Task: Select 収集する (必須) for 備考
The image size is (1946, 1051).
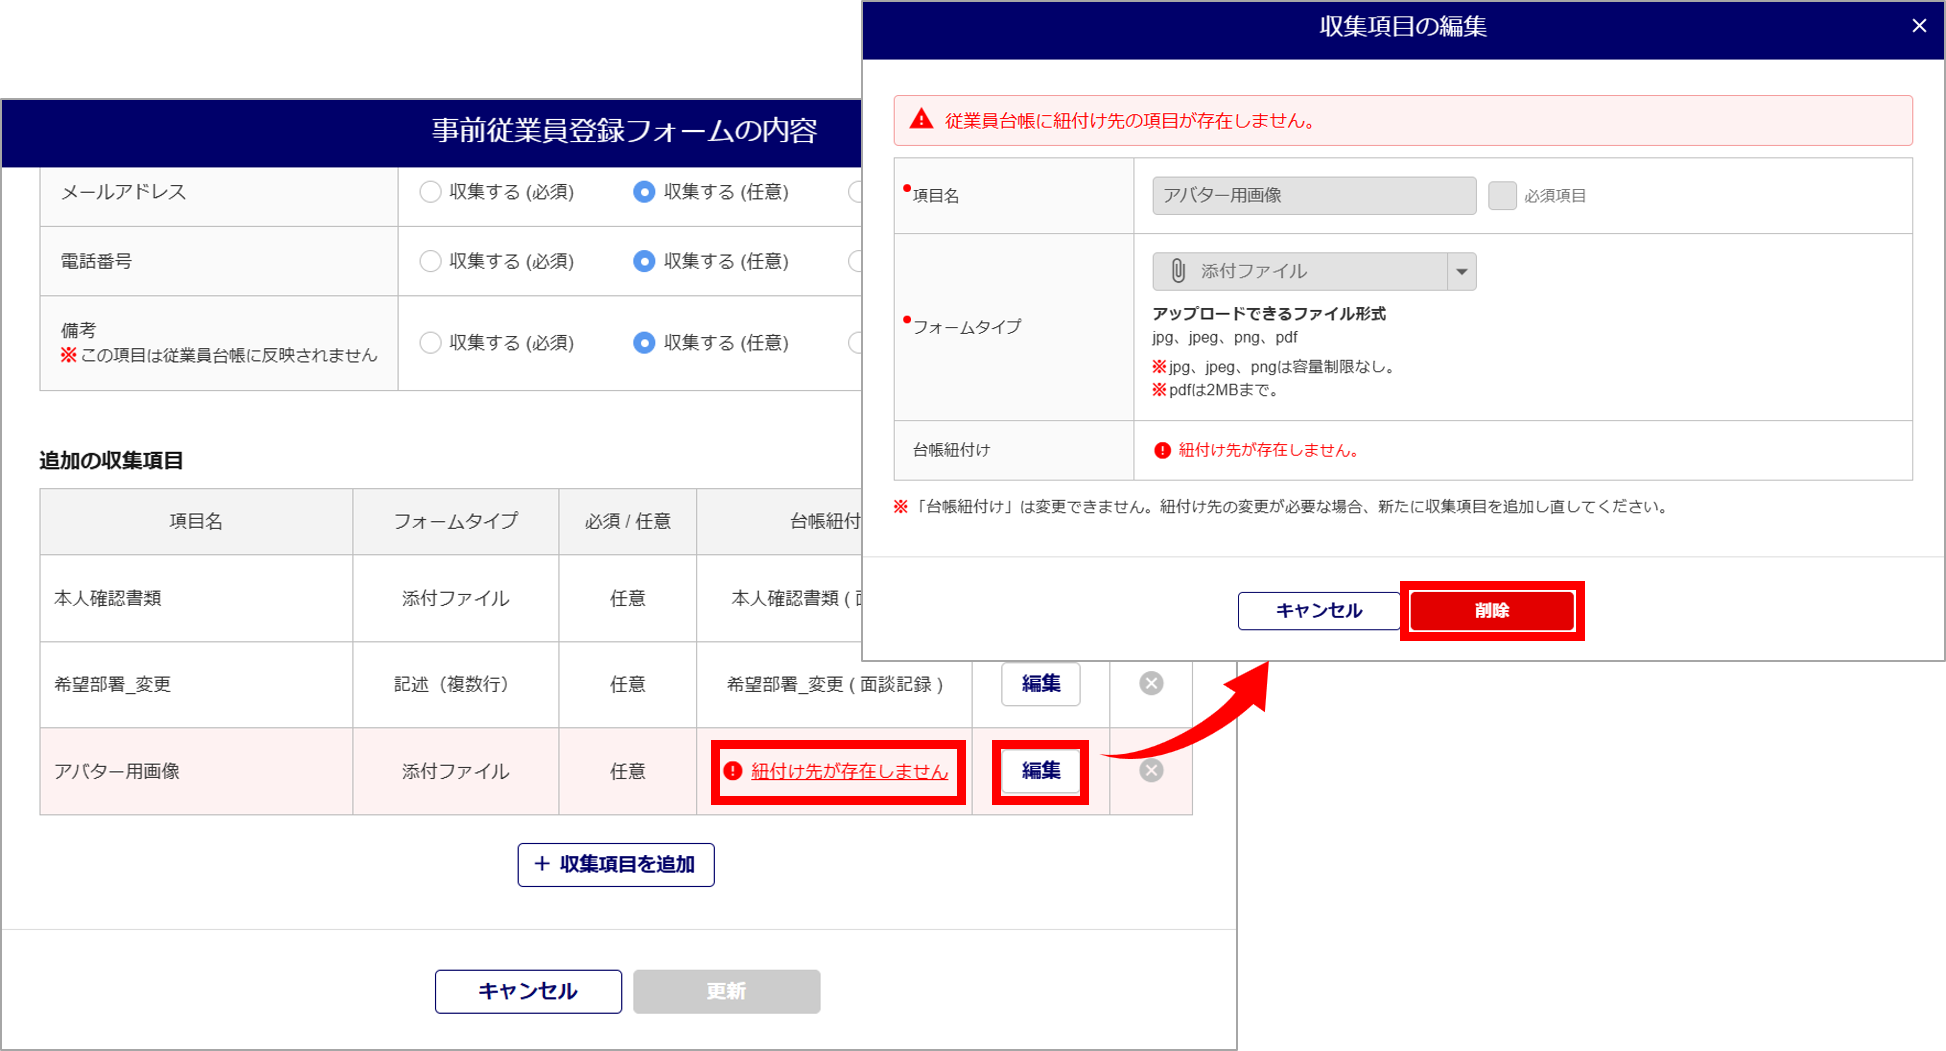Action: (430, 343)
